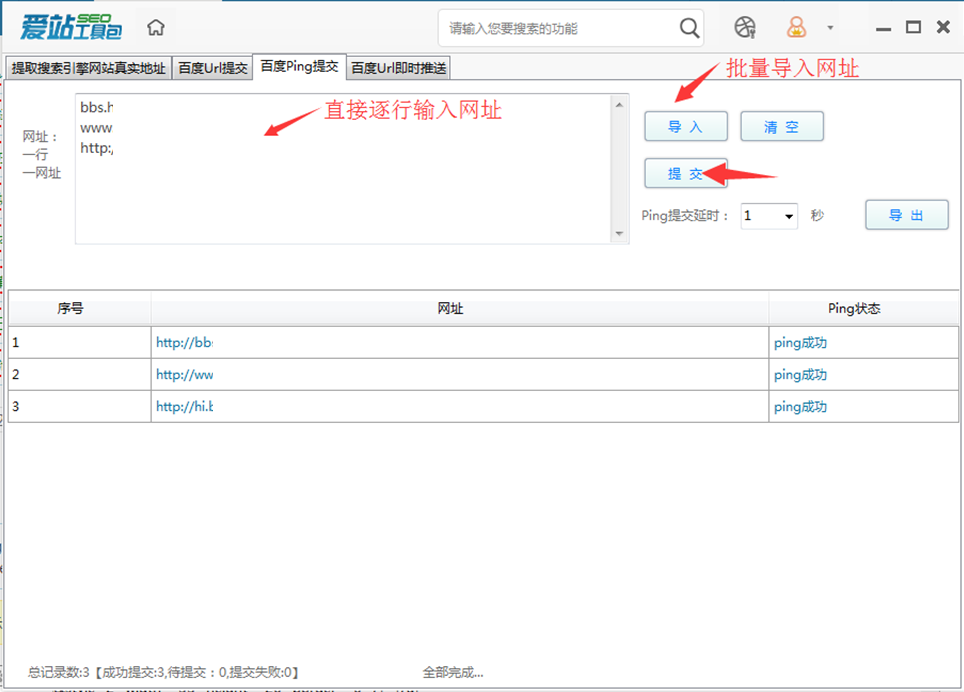Click the 导出 export button
Screen dimensions: 964x692
coord(906,214)
